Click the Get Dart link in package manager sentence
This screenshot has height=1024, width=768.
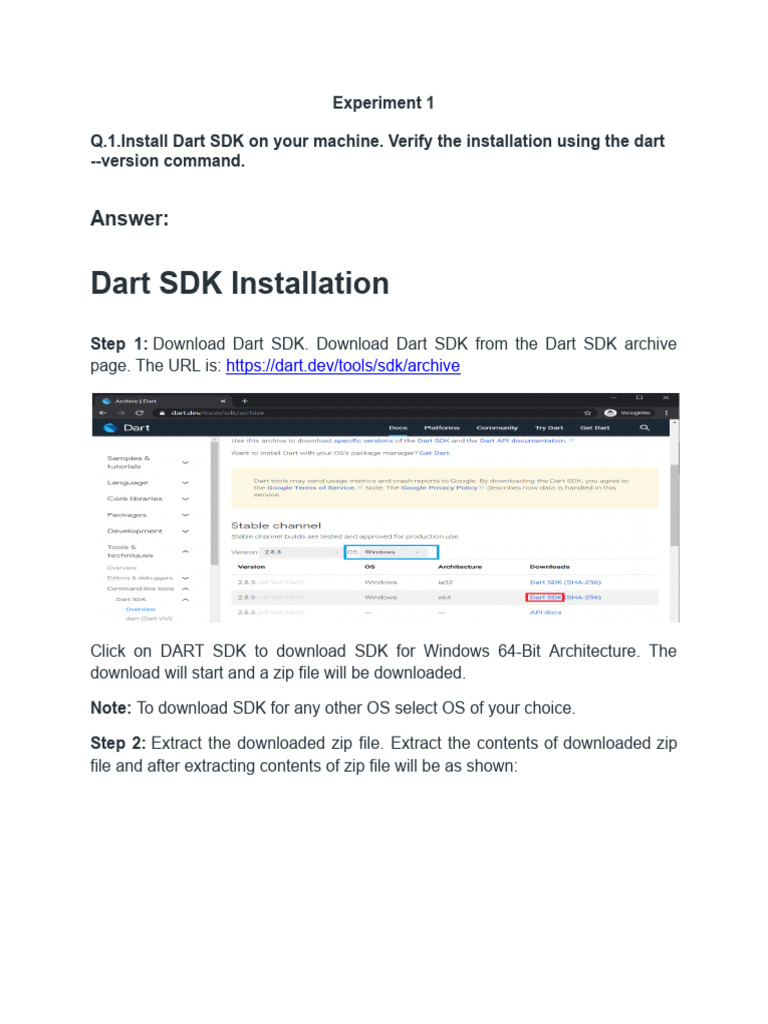click(x=434, y=453)
